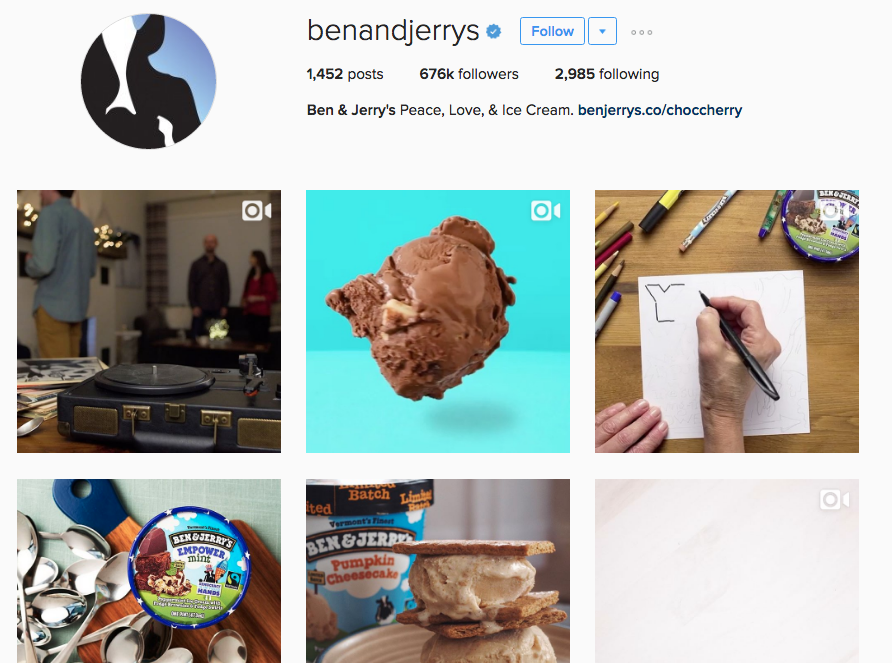Open the Pumpkin Cheesecake sandwich post
The image size is (892, 663).
[438, 571]
